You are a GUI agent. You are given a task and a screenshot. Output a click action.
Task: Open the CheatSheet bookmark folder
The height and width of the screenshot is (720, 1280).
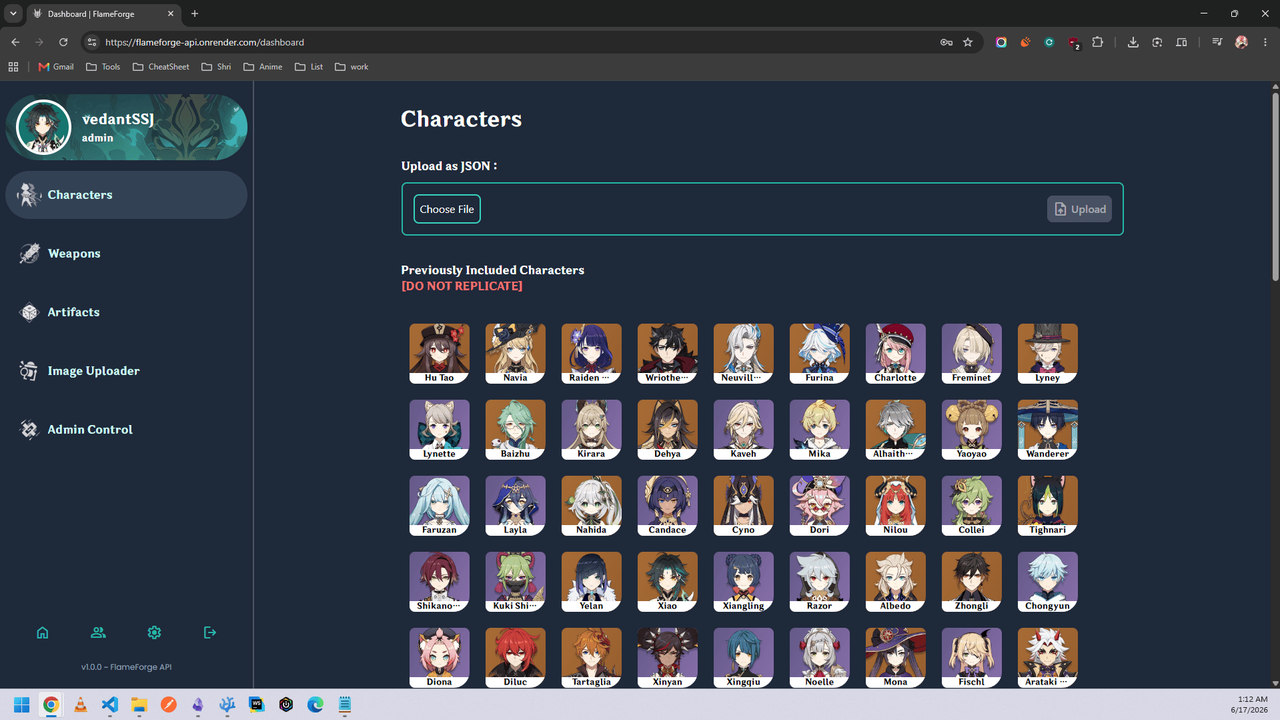(x=161, y=67)
